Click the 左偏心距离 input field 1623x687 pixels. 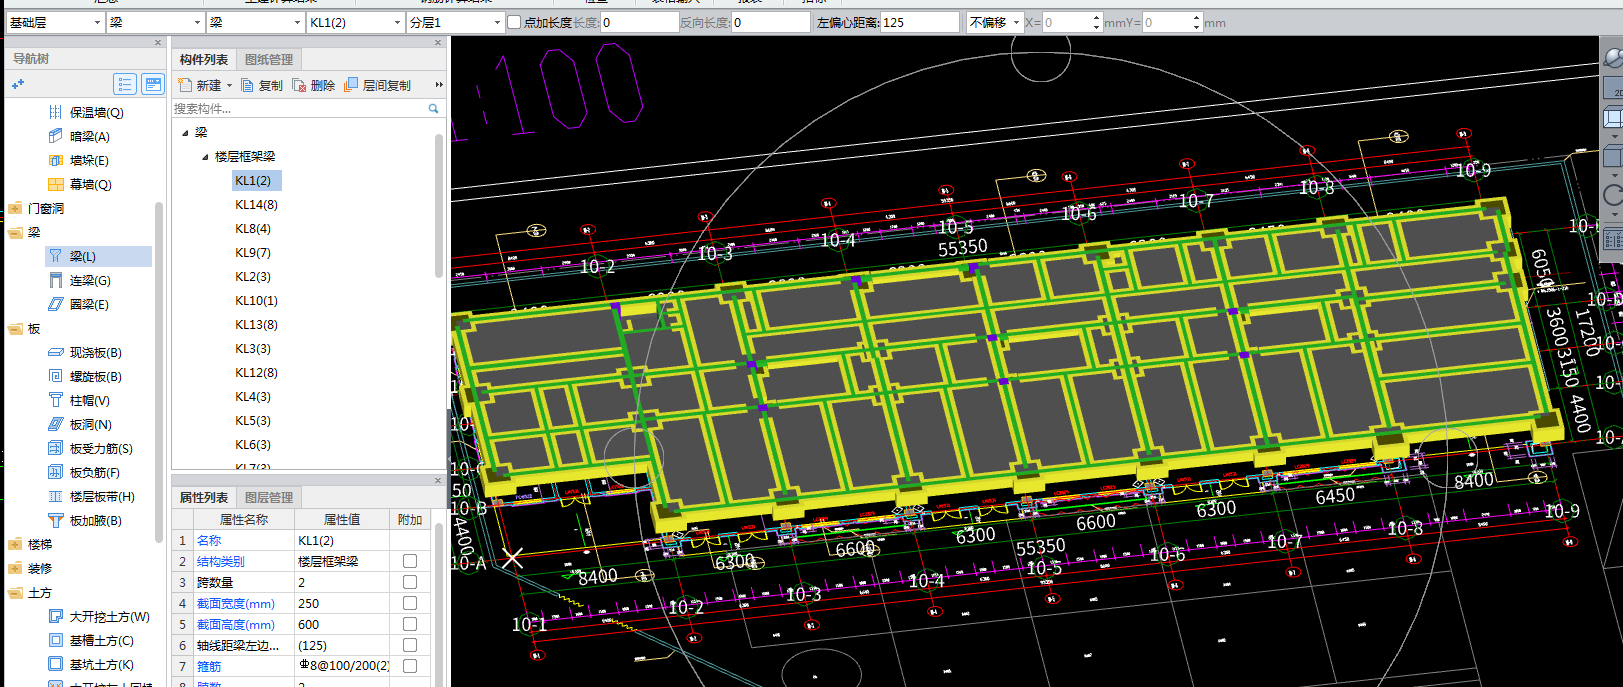(920, 22)
